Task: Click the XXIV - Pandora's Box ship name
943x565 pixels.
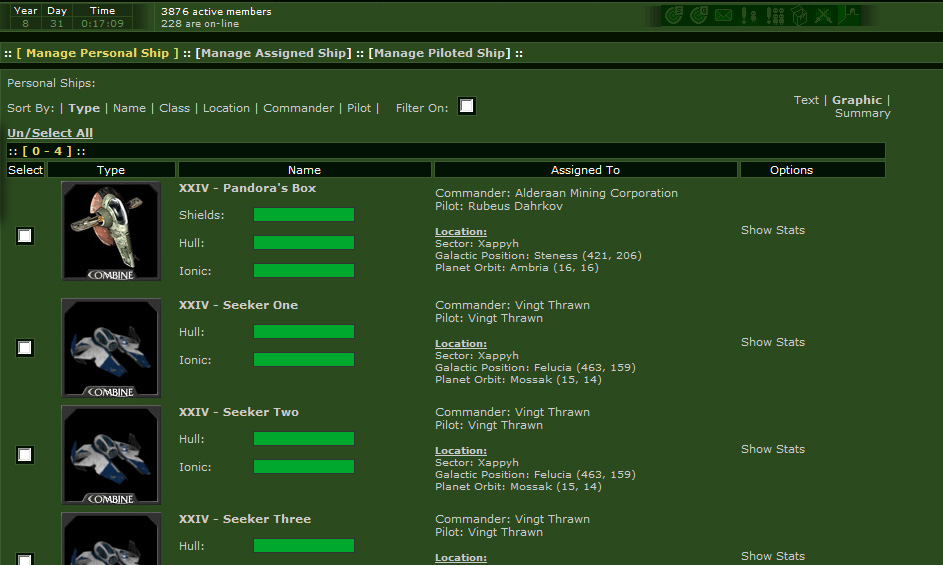Action: pyautogui.click(x=247, y=188)
